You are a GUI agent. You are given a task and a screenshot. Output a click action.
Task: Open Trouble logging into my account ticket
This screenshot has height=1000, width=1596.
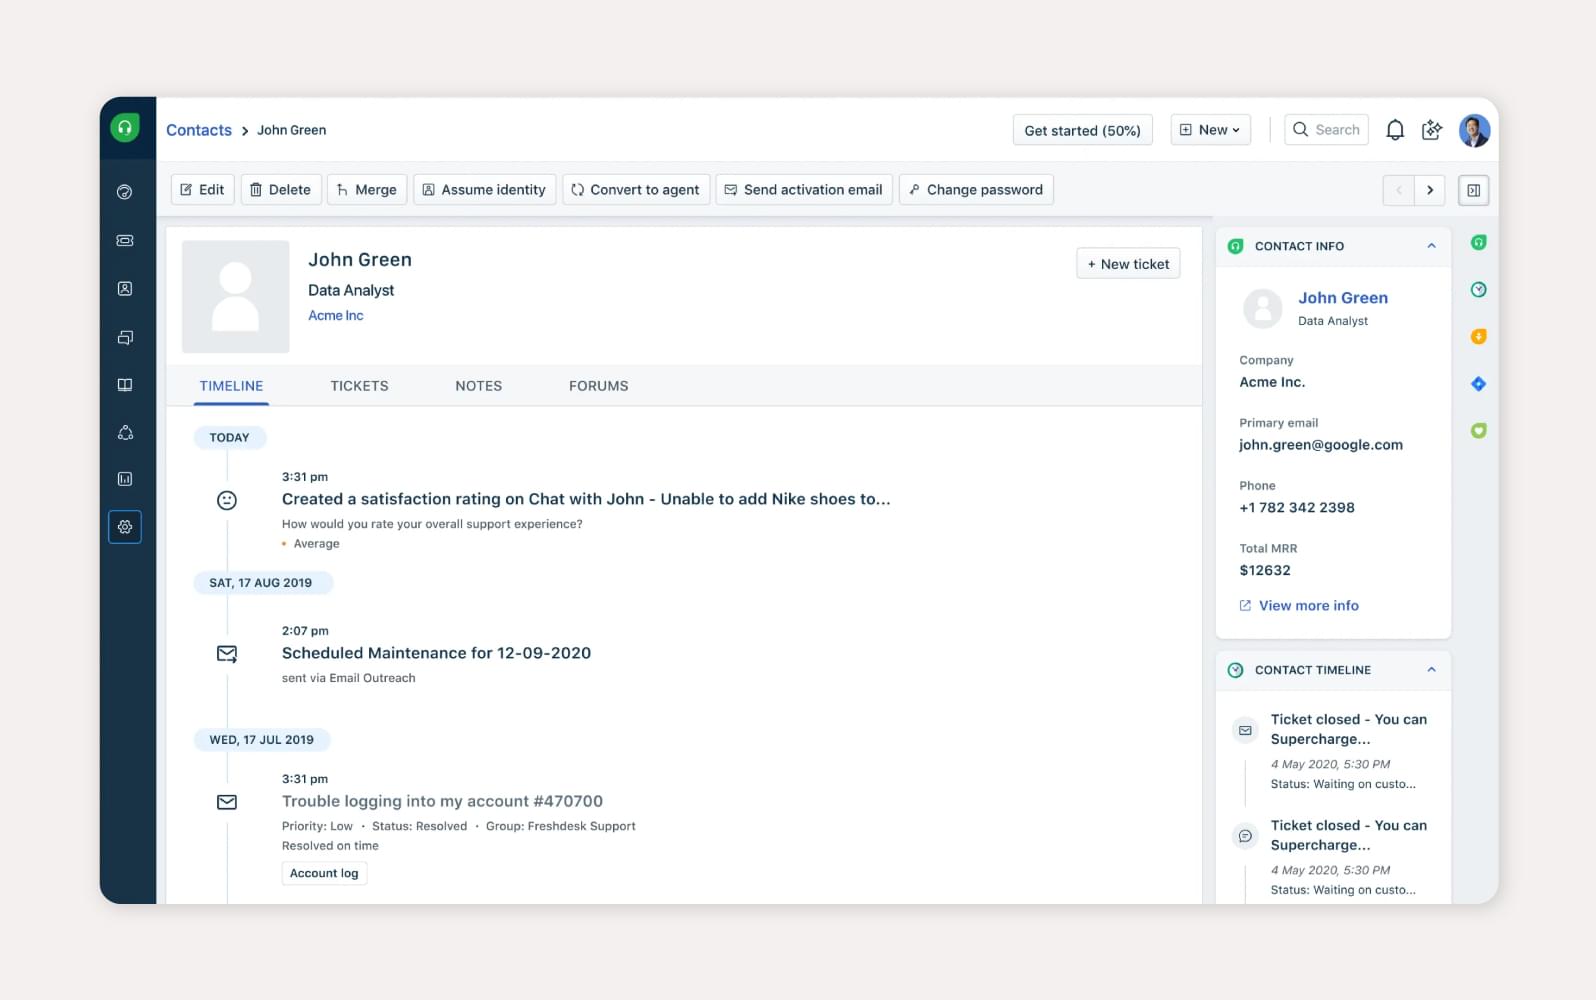pos(442,801)
